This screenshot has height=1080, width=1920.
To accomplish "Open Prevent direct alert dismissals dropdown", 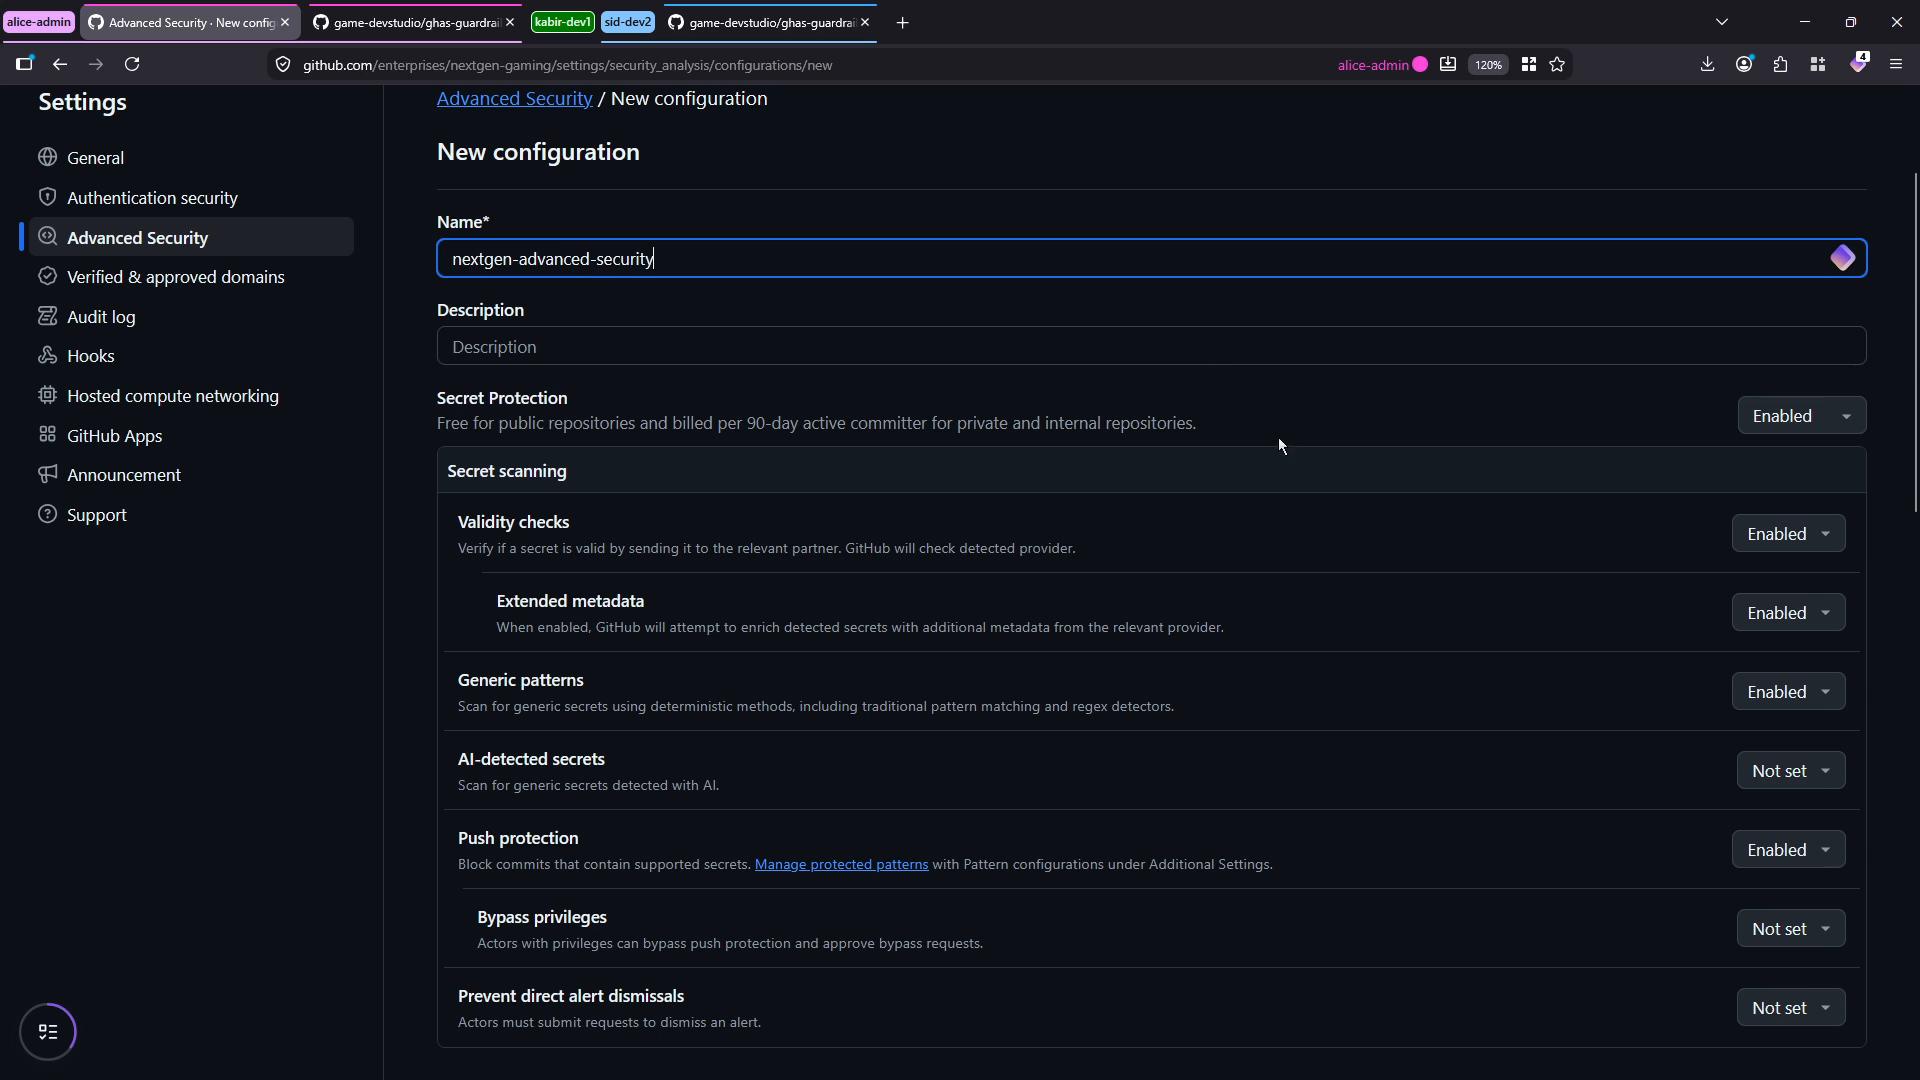I will [1791, 1008].
